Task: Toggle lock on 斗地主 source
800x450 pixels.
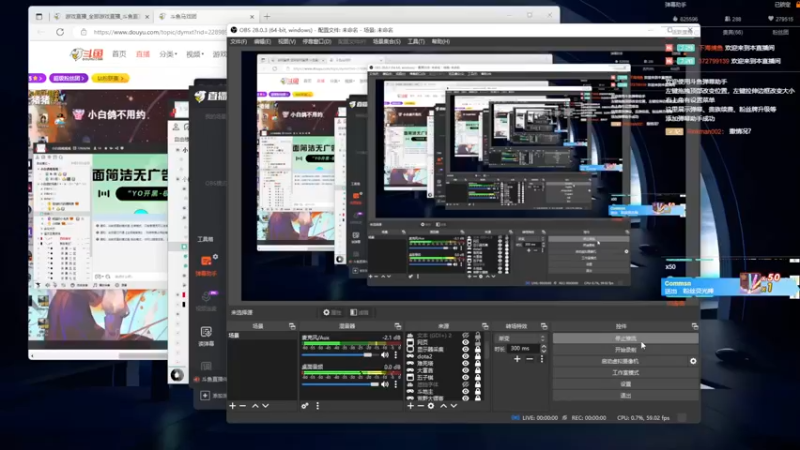Action: tap(478, 391)
